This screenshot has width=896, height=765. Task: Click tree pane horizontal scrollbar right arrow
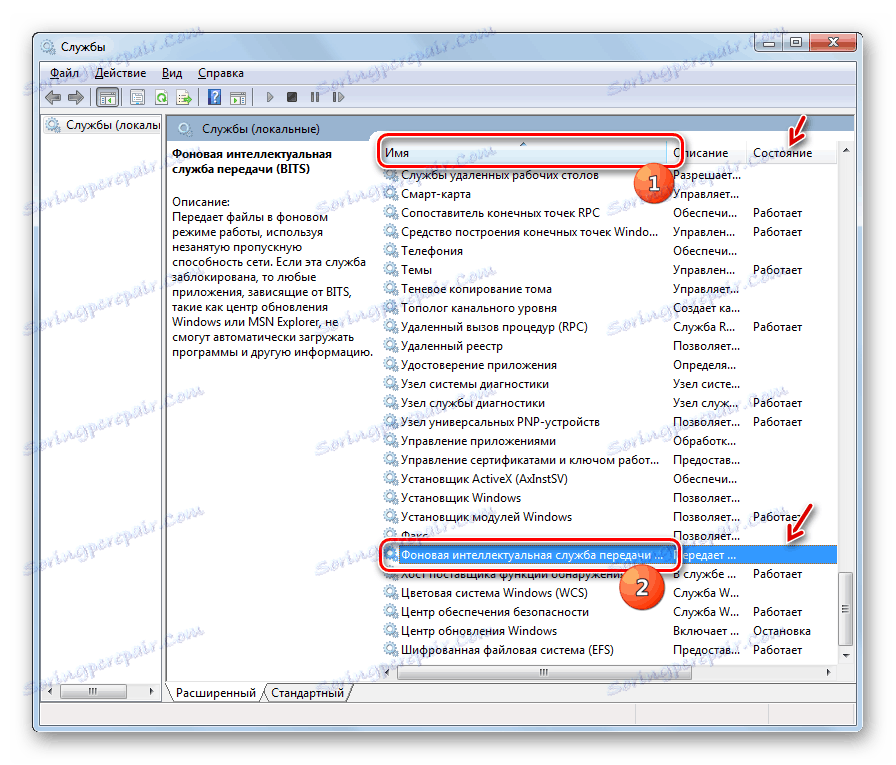[x=151, y=692]
